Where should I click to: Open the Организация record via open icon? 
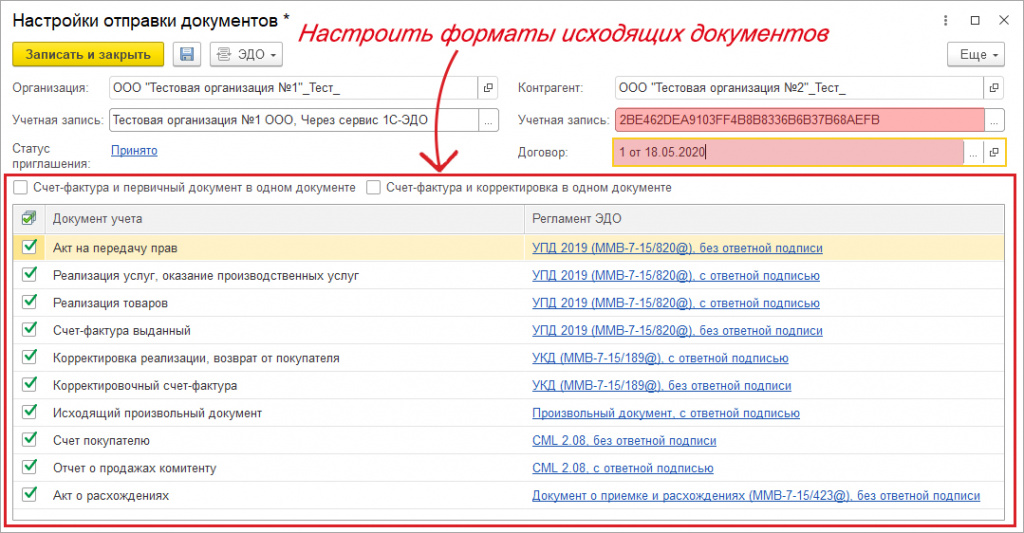pos(488,88)
